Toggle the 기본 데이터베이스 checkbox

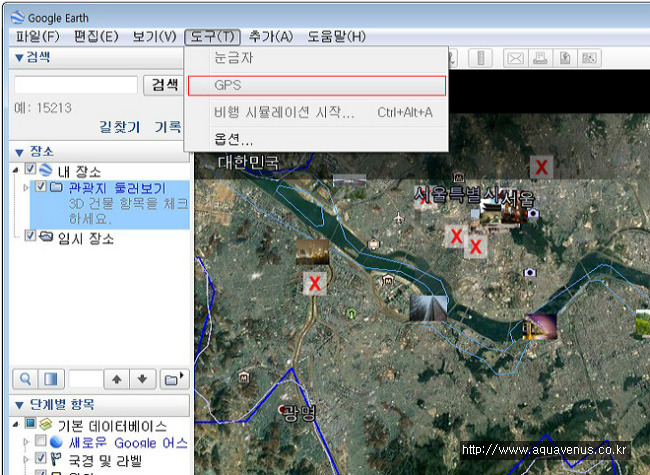pyautogui.click(x=30, y=423)
